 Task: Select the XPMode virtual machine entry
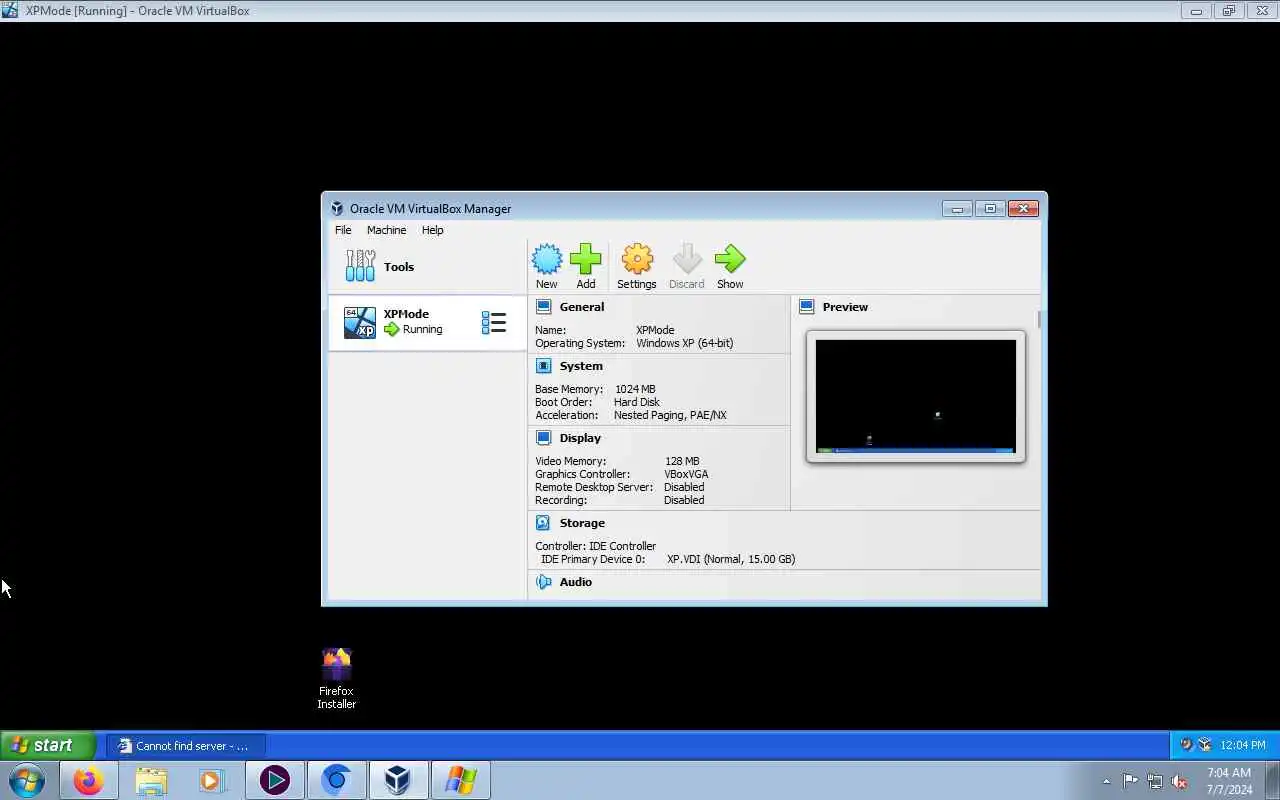(x=427, y=322)
